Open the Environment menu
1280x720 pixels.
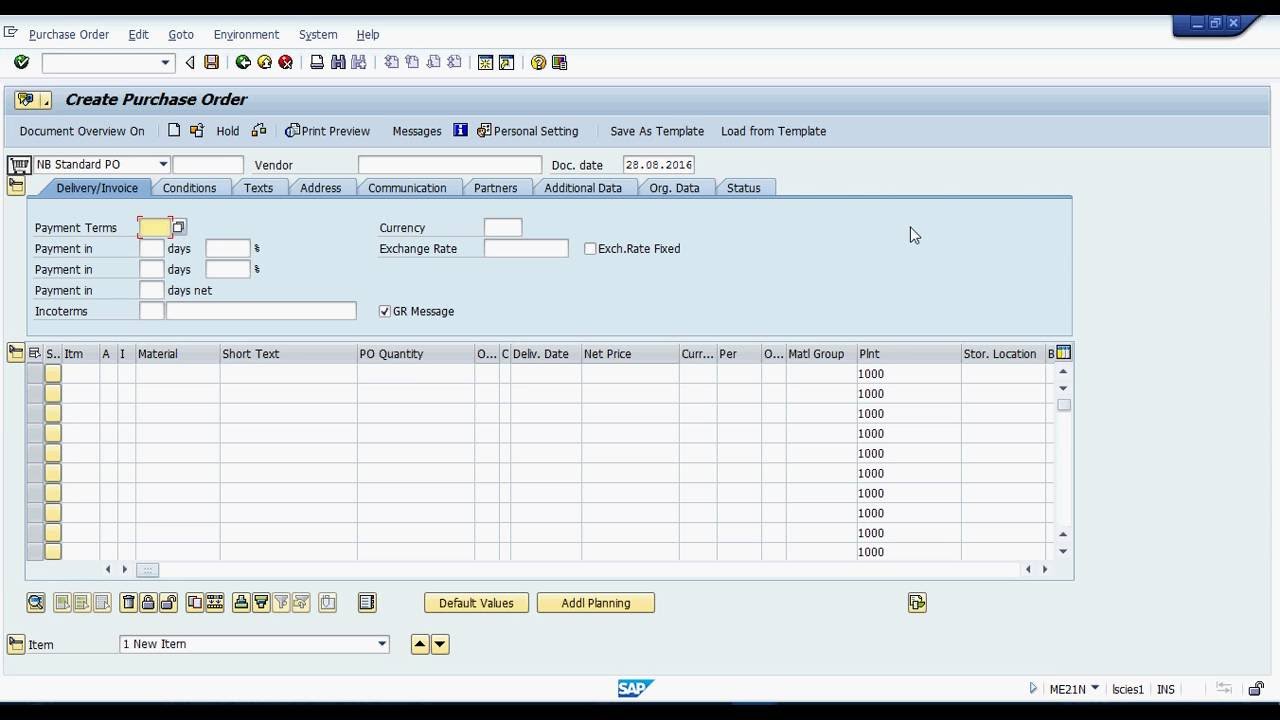coord(246,34)
